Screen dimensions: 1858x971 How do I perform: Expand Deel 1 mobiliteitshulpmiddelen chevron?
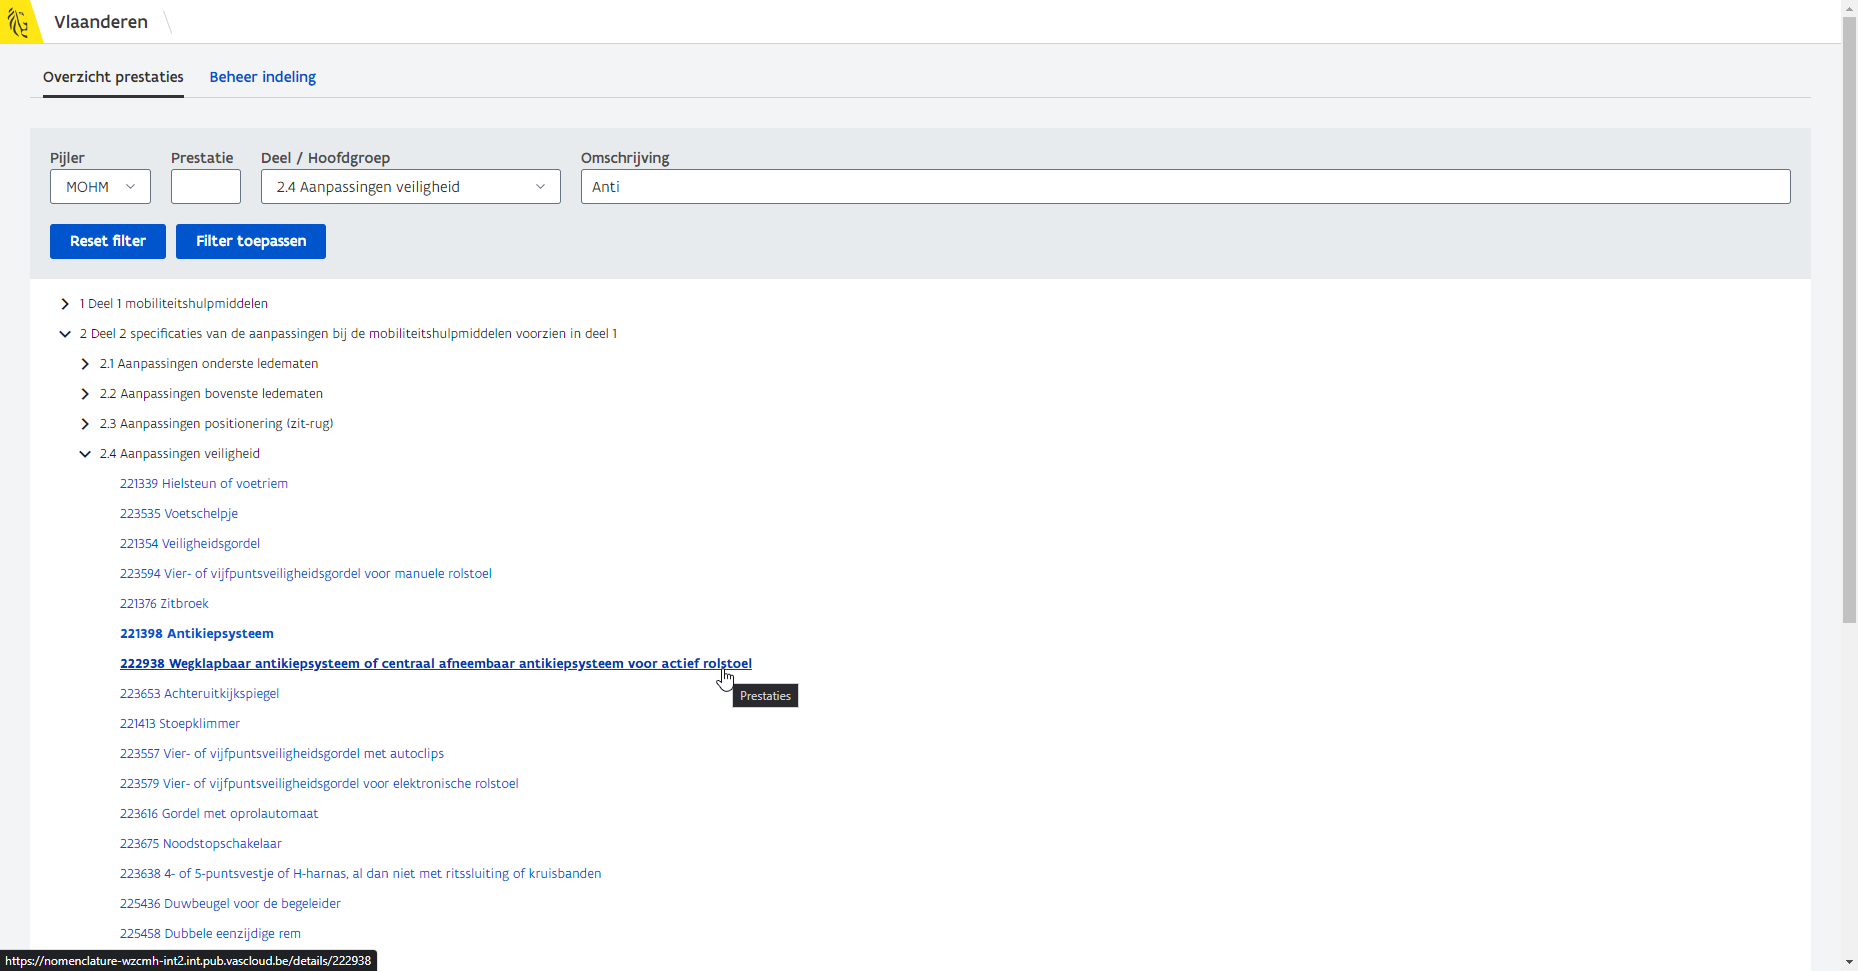[x=65, y=304]
